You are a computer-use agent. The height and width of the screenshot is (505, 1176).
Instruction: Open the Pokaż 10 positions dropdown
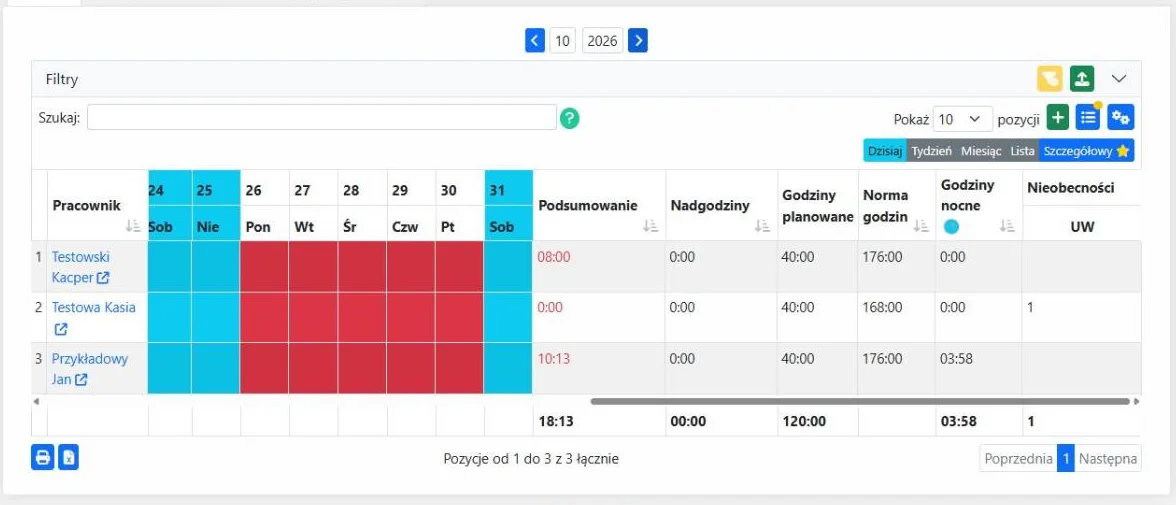(x=963, y=119)
